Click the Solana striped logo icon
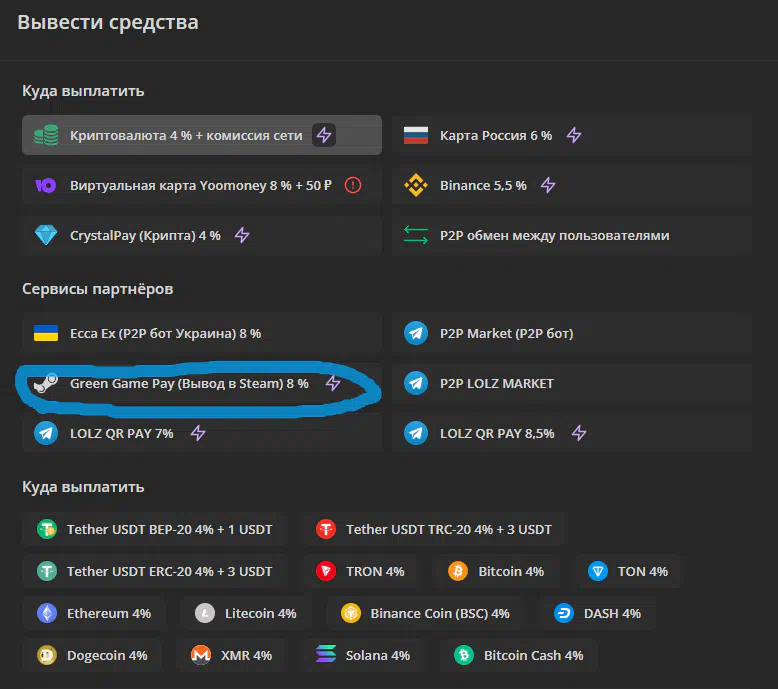The height and width of the screenshot is (689, 778). [326, 654]
